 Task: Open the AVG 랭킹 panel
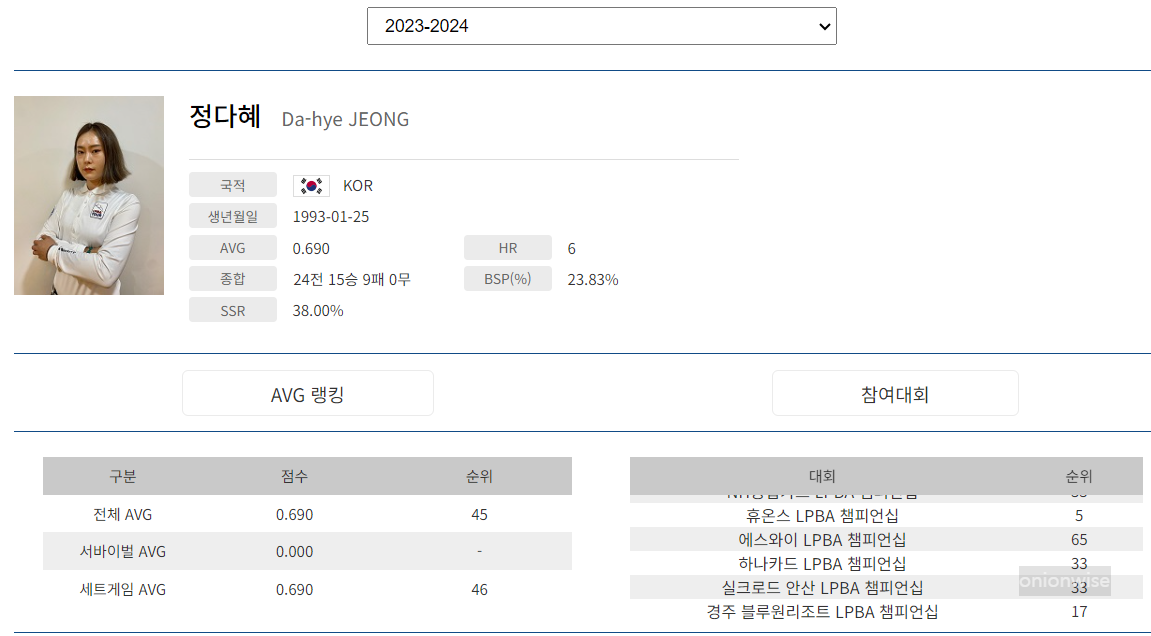pos(307,392)
